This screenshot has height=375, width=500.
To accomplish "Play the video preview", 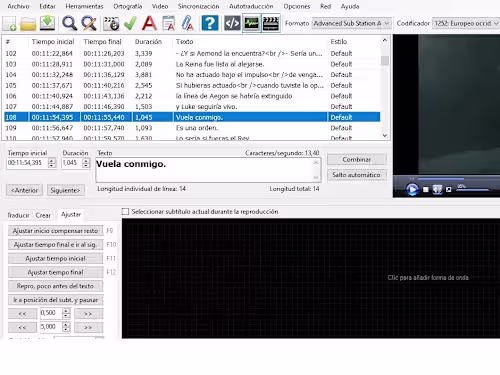I will 412,190.
